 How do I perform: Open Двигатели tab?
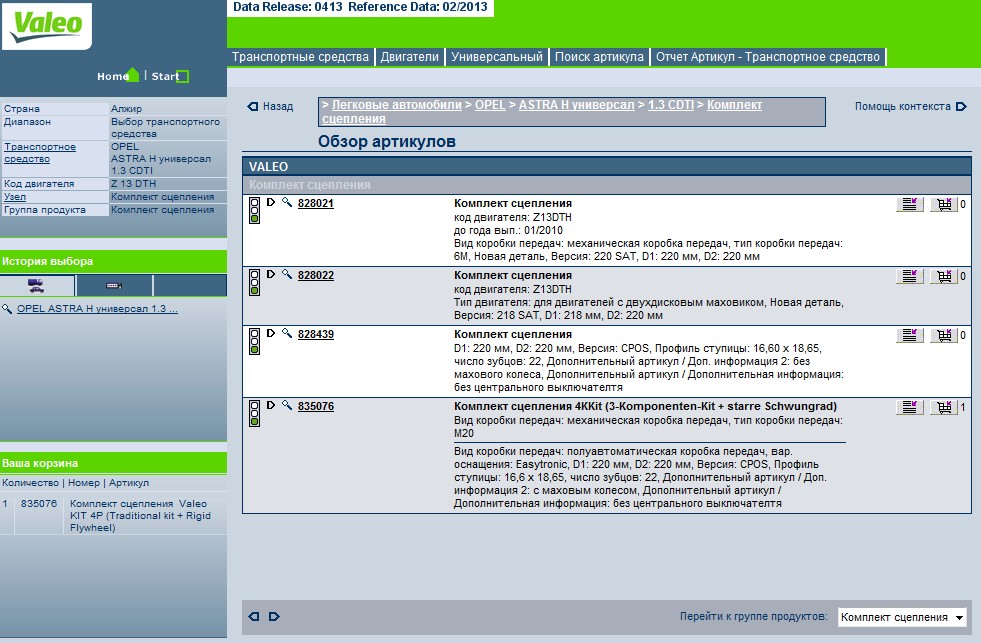[410, 57]
